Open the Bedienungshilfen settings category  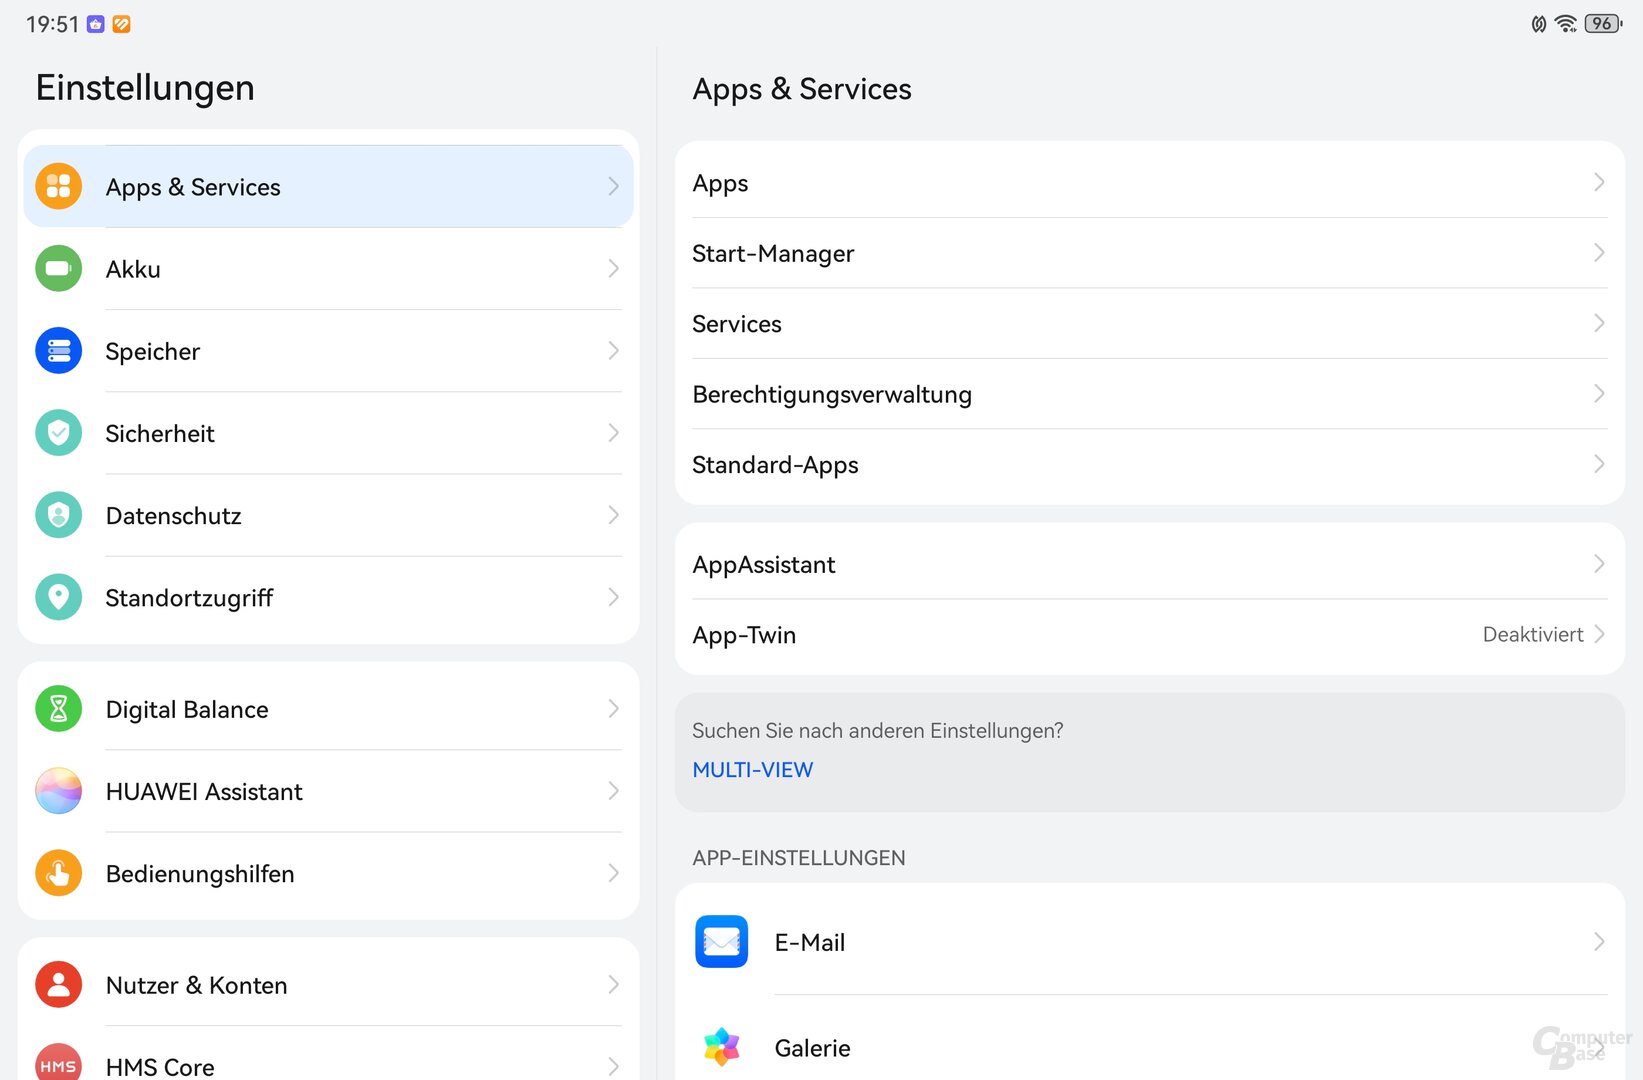[x=328, y=873]
